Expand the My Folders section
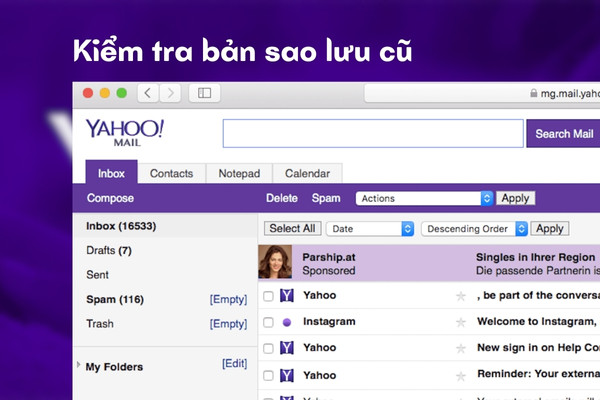The image size is (600, 400). [x=78, y=365]
